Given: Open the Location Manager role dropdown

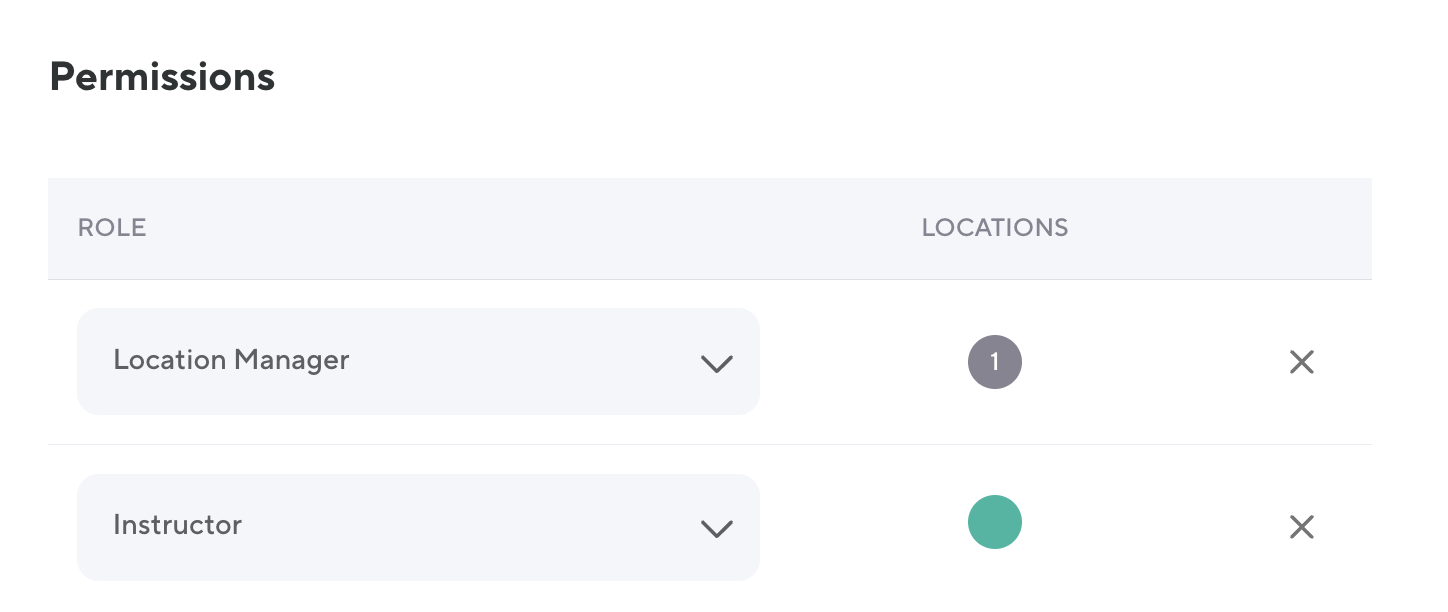Looking at the screenshot, I should click(x=418, y=361).
